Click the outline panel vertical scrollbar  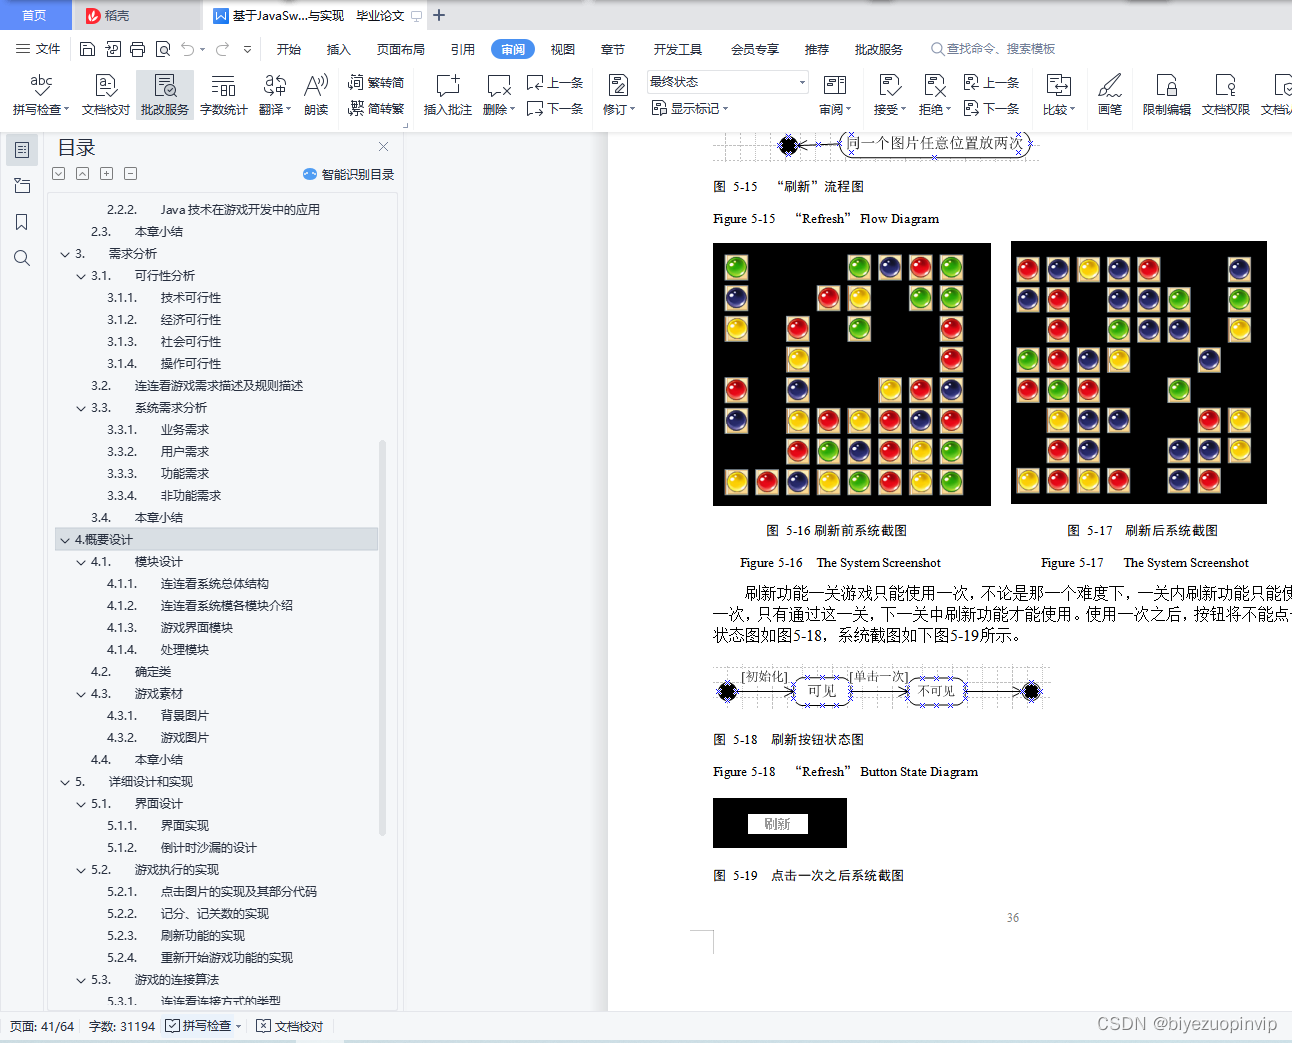[382, 637]
